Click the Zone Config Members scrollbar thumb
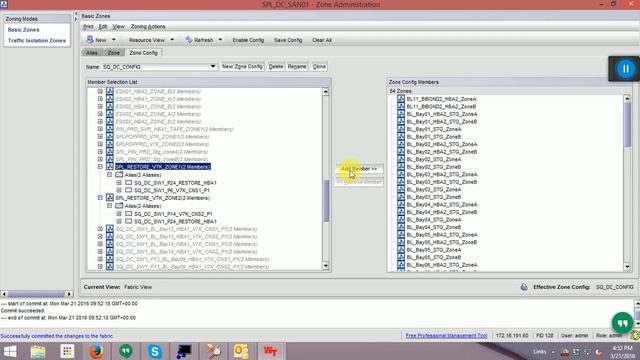The width and height of the screenshot is (640, 360). [627, 124]
